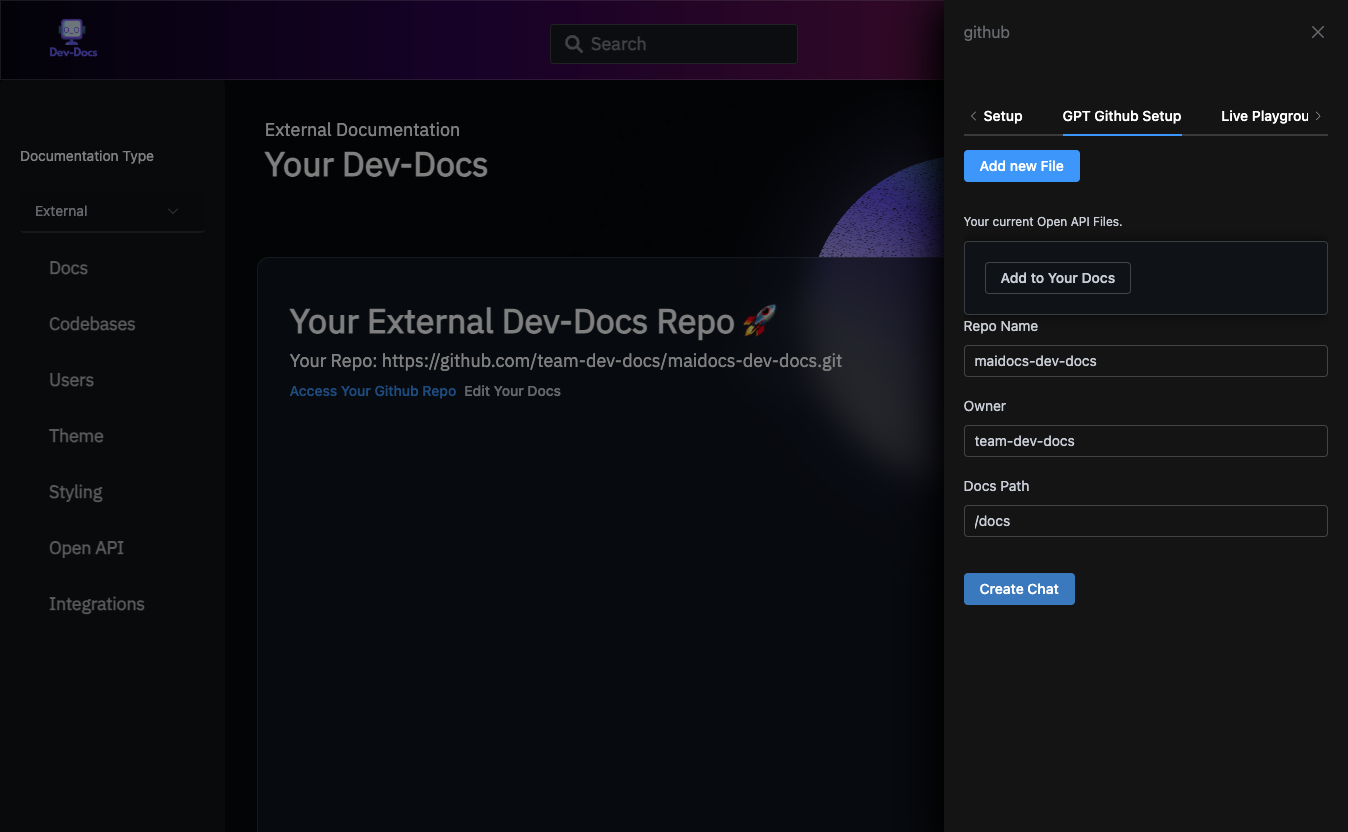Close the github panel with the X
This screenshot has height=832, width=1348.
coord(1317,31)
